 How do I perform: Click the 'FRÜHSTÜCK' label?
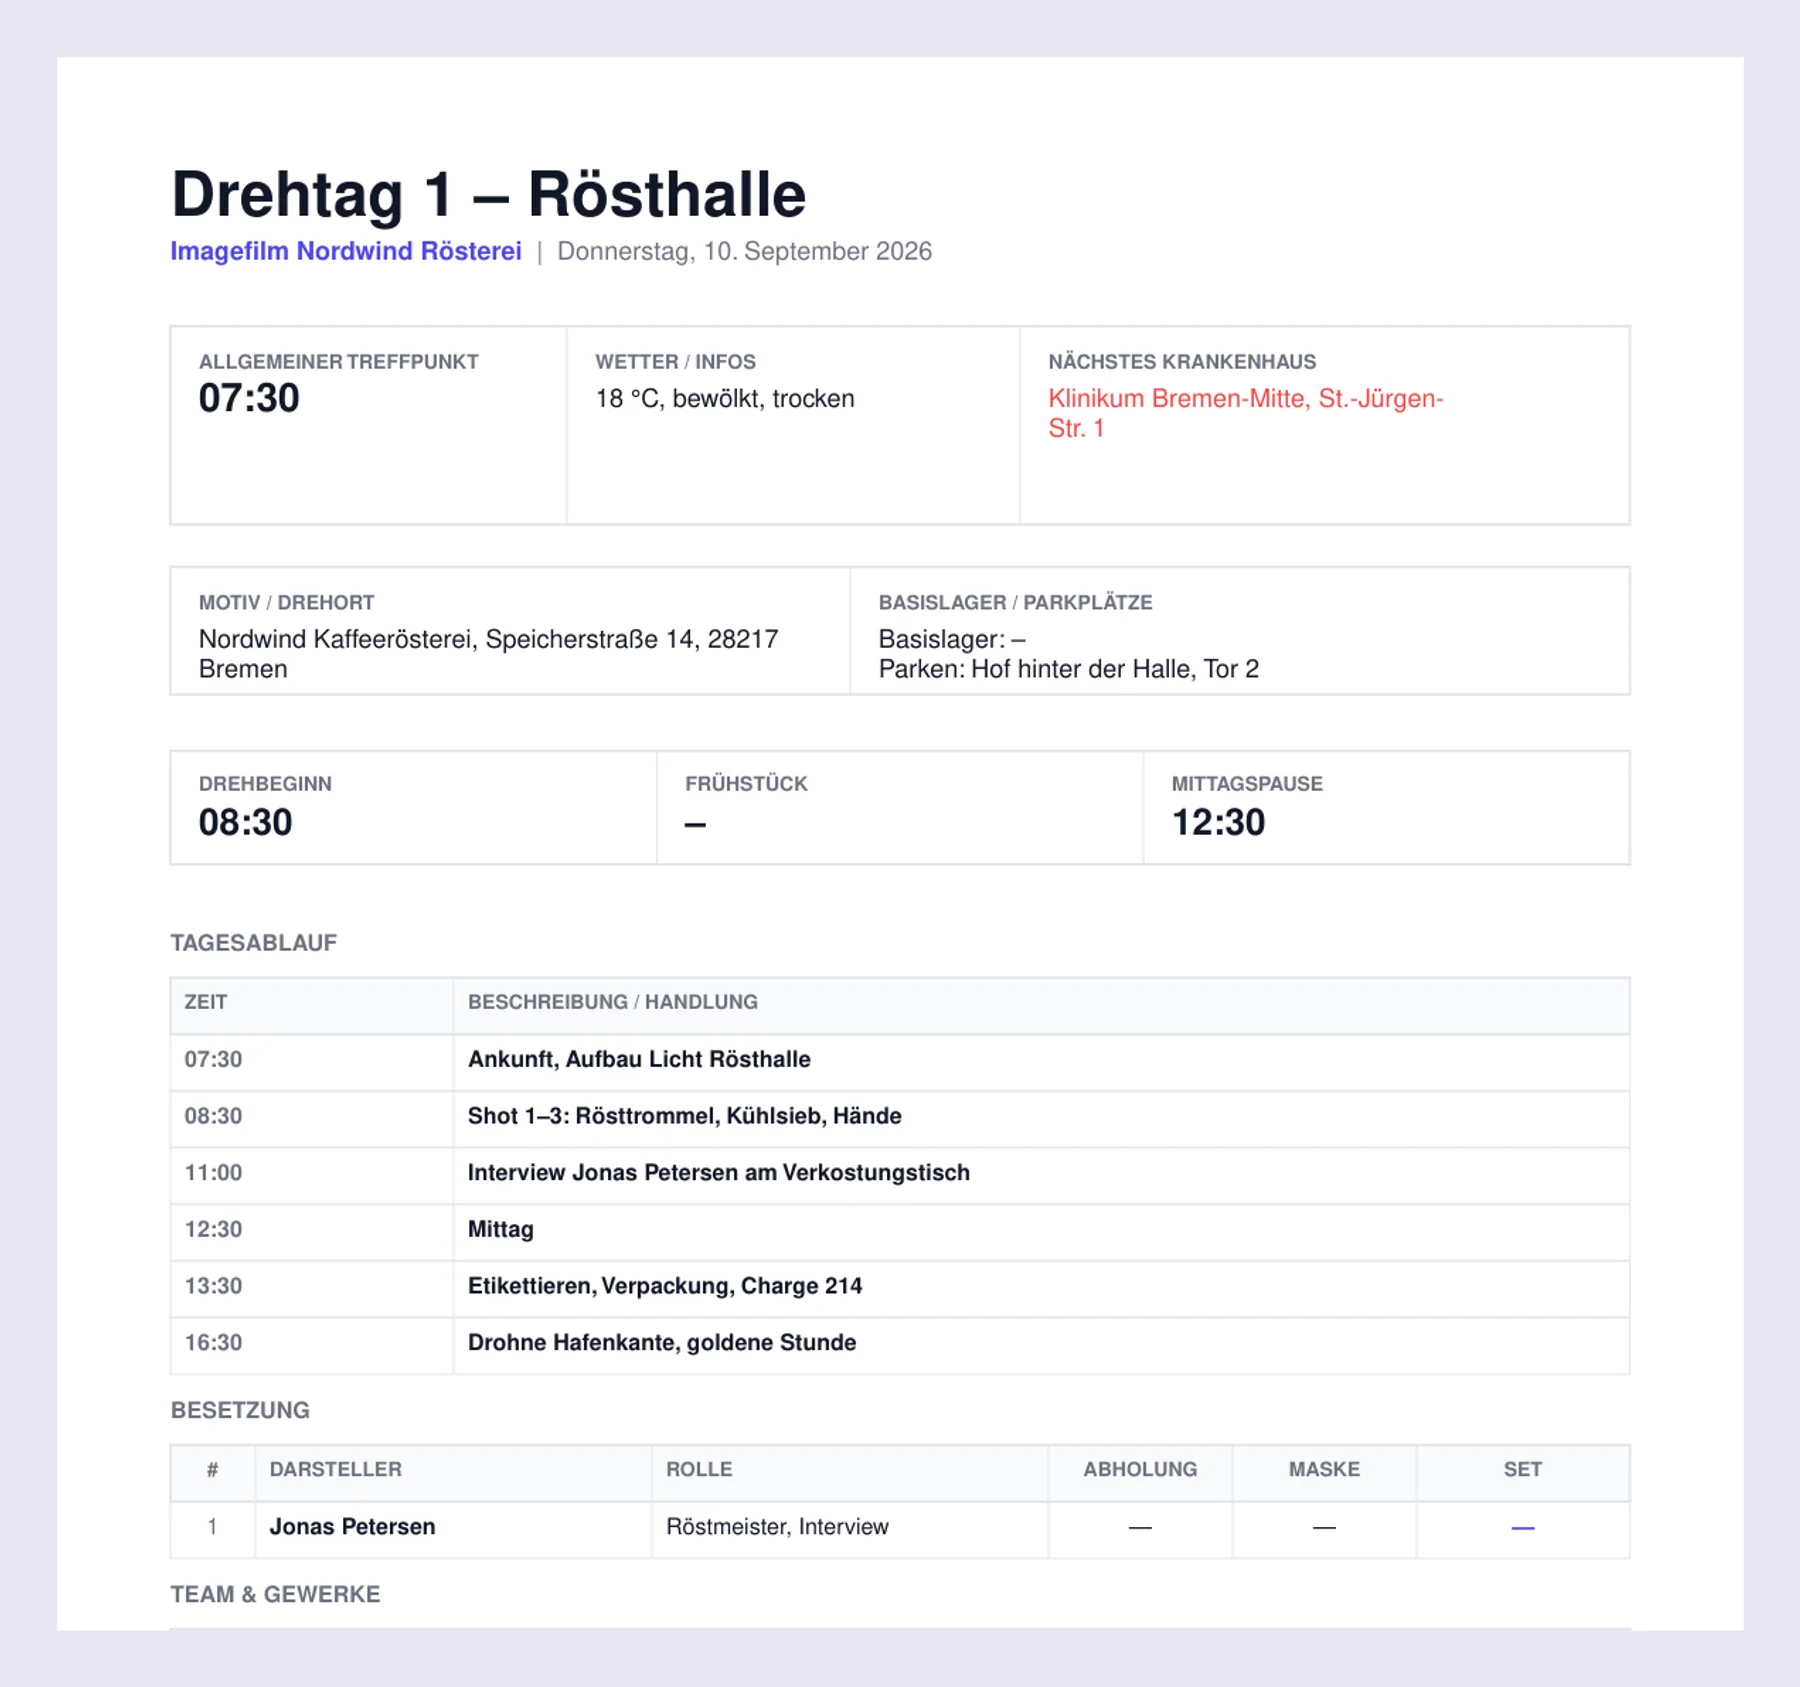pos(746,784)
